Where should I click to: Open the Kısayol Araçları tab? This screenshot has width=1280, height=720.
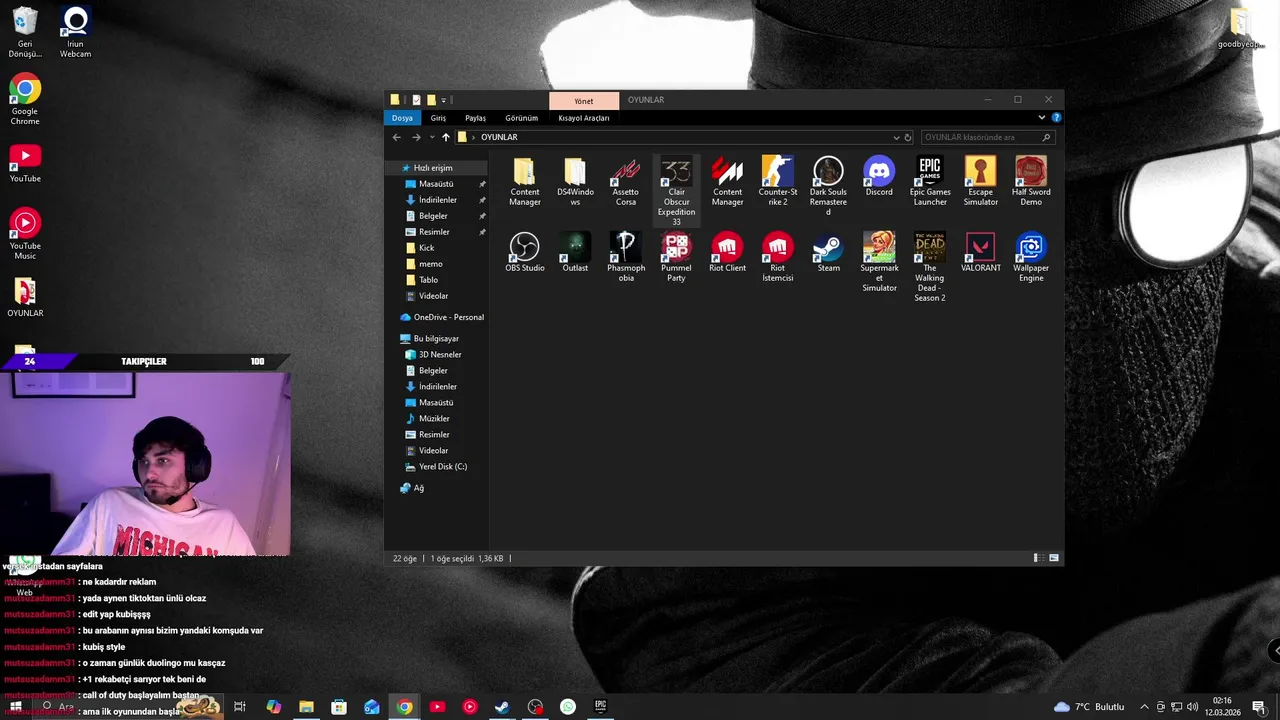(583, 118)
